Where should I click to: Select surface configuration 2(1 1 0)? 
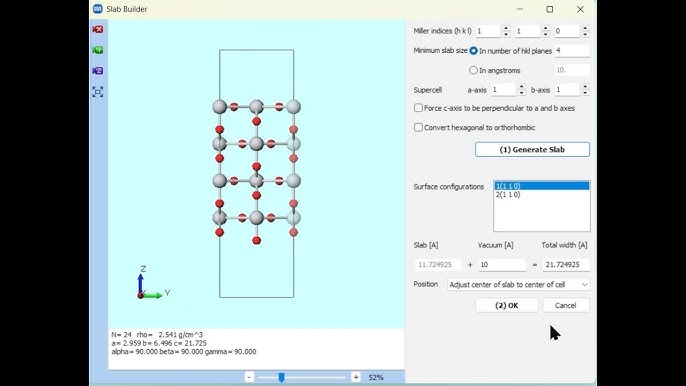pos(542,194)
